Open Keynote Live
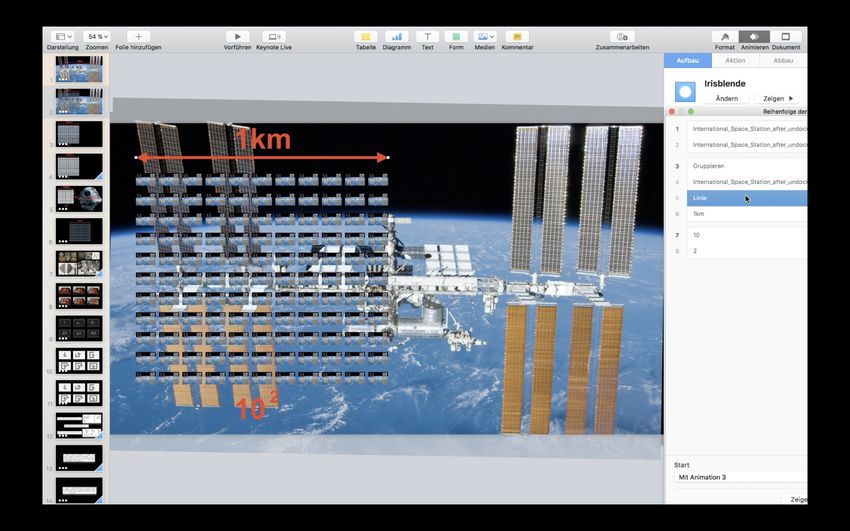The image size is (850, 531). click(274, 36)
